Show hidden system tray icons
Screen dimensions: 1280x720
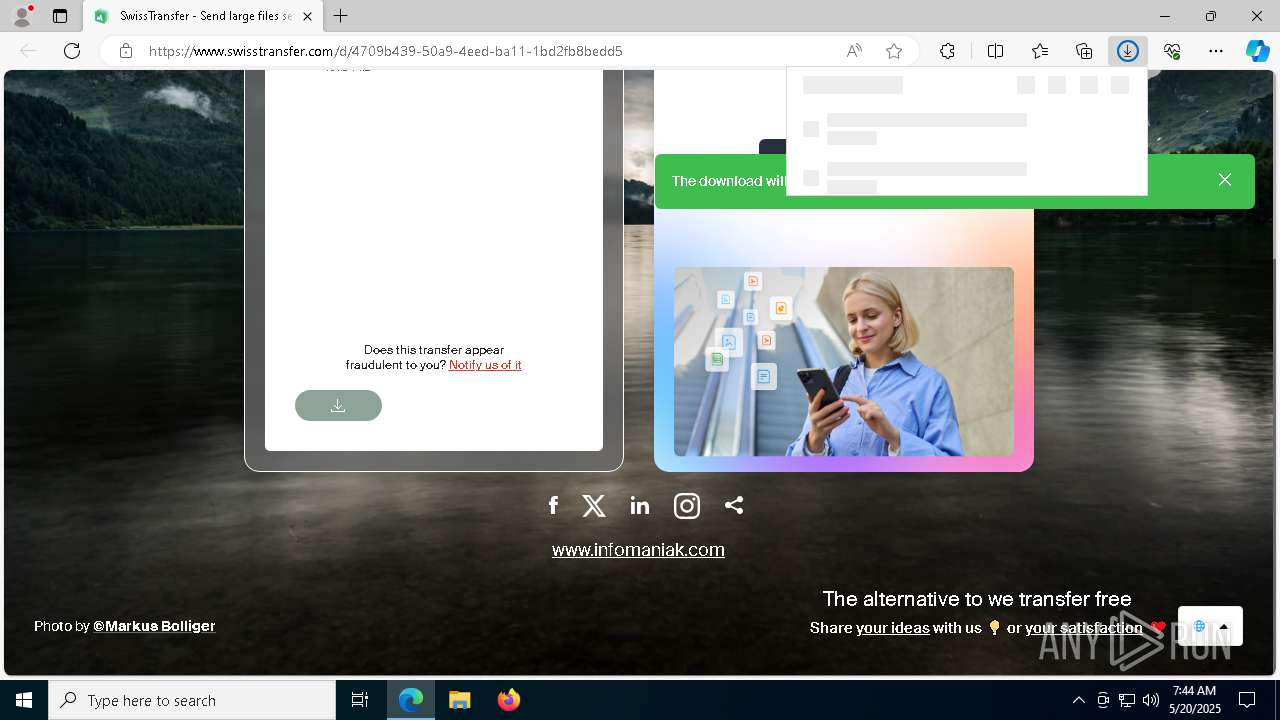tap(1078, 700)
